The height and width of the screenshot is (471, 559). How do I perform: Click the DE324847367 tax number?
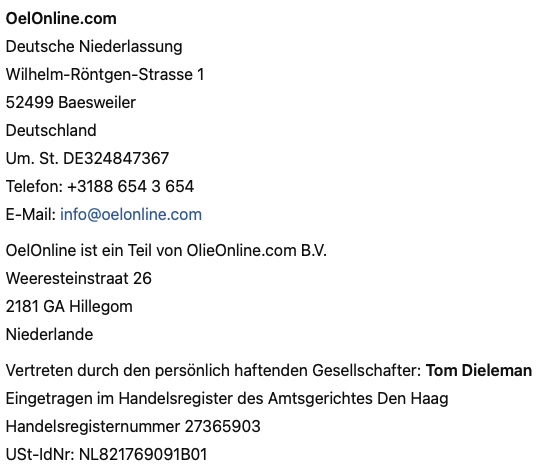pos(116,158)
